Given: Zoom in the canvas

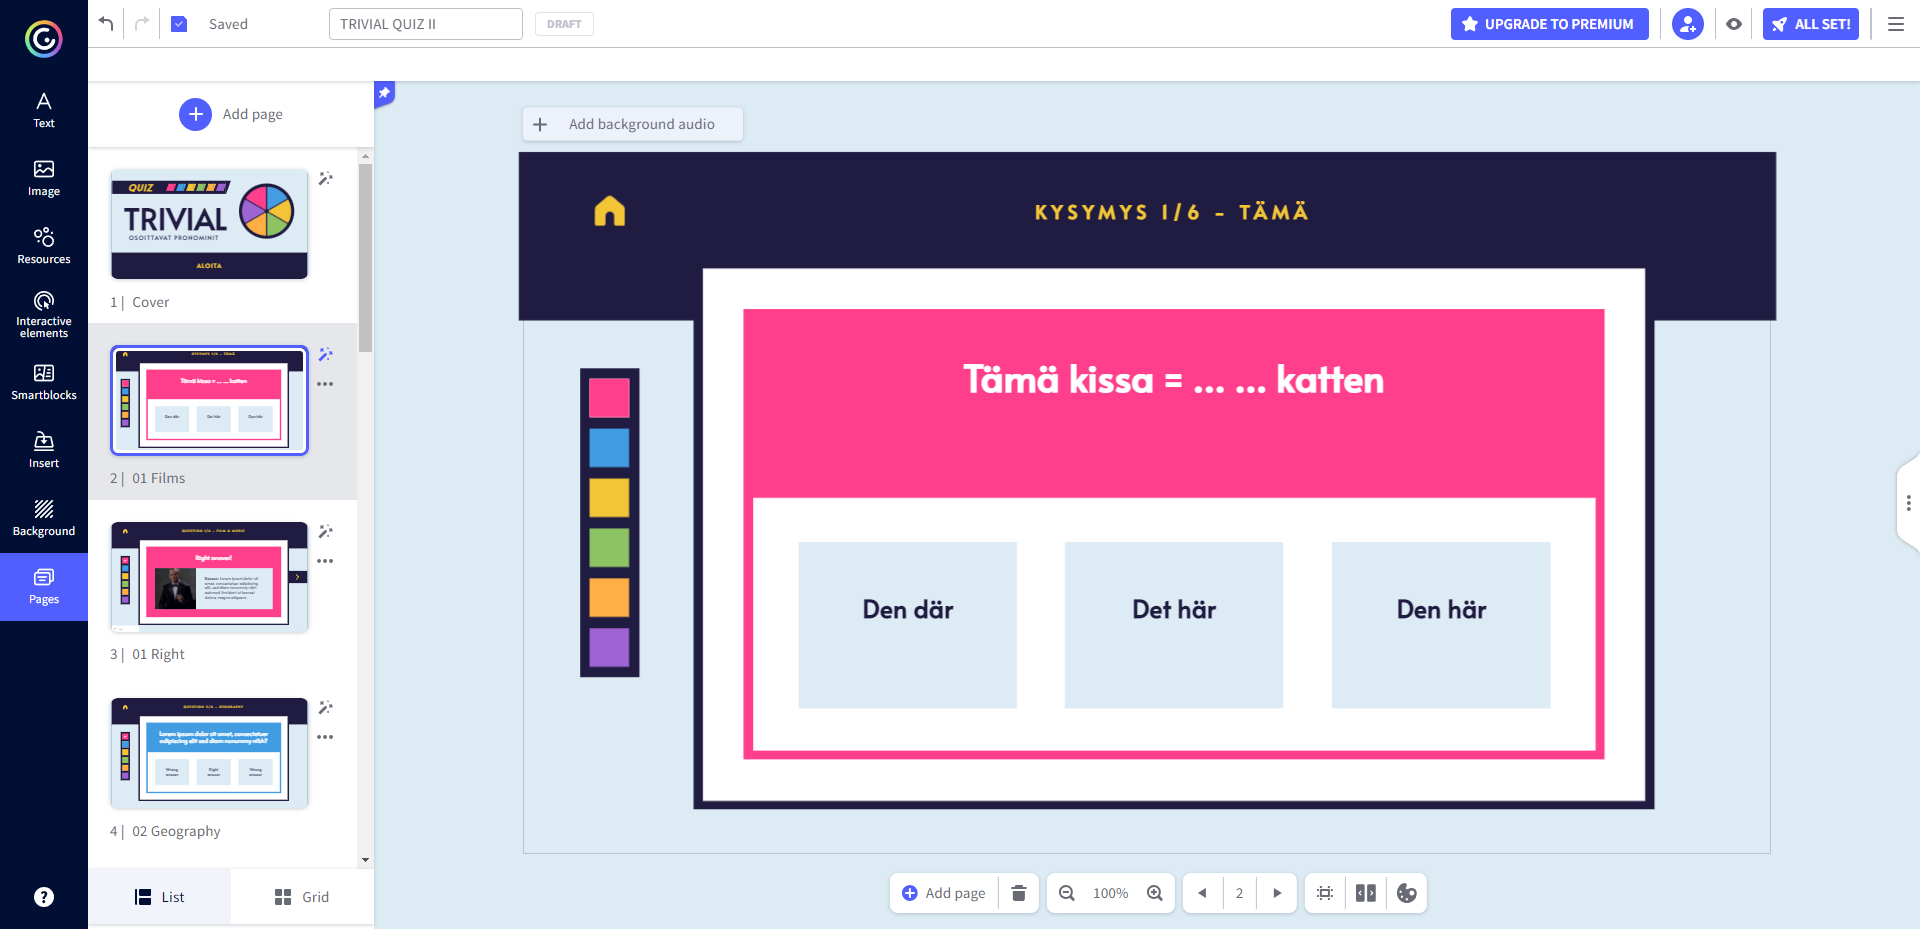Looking at the screenshot, I should pos(1155,893).
